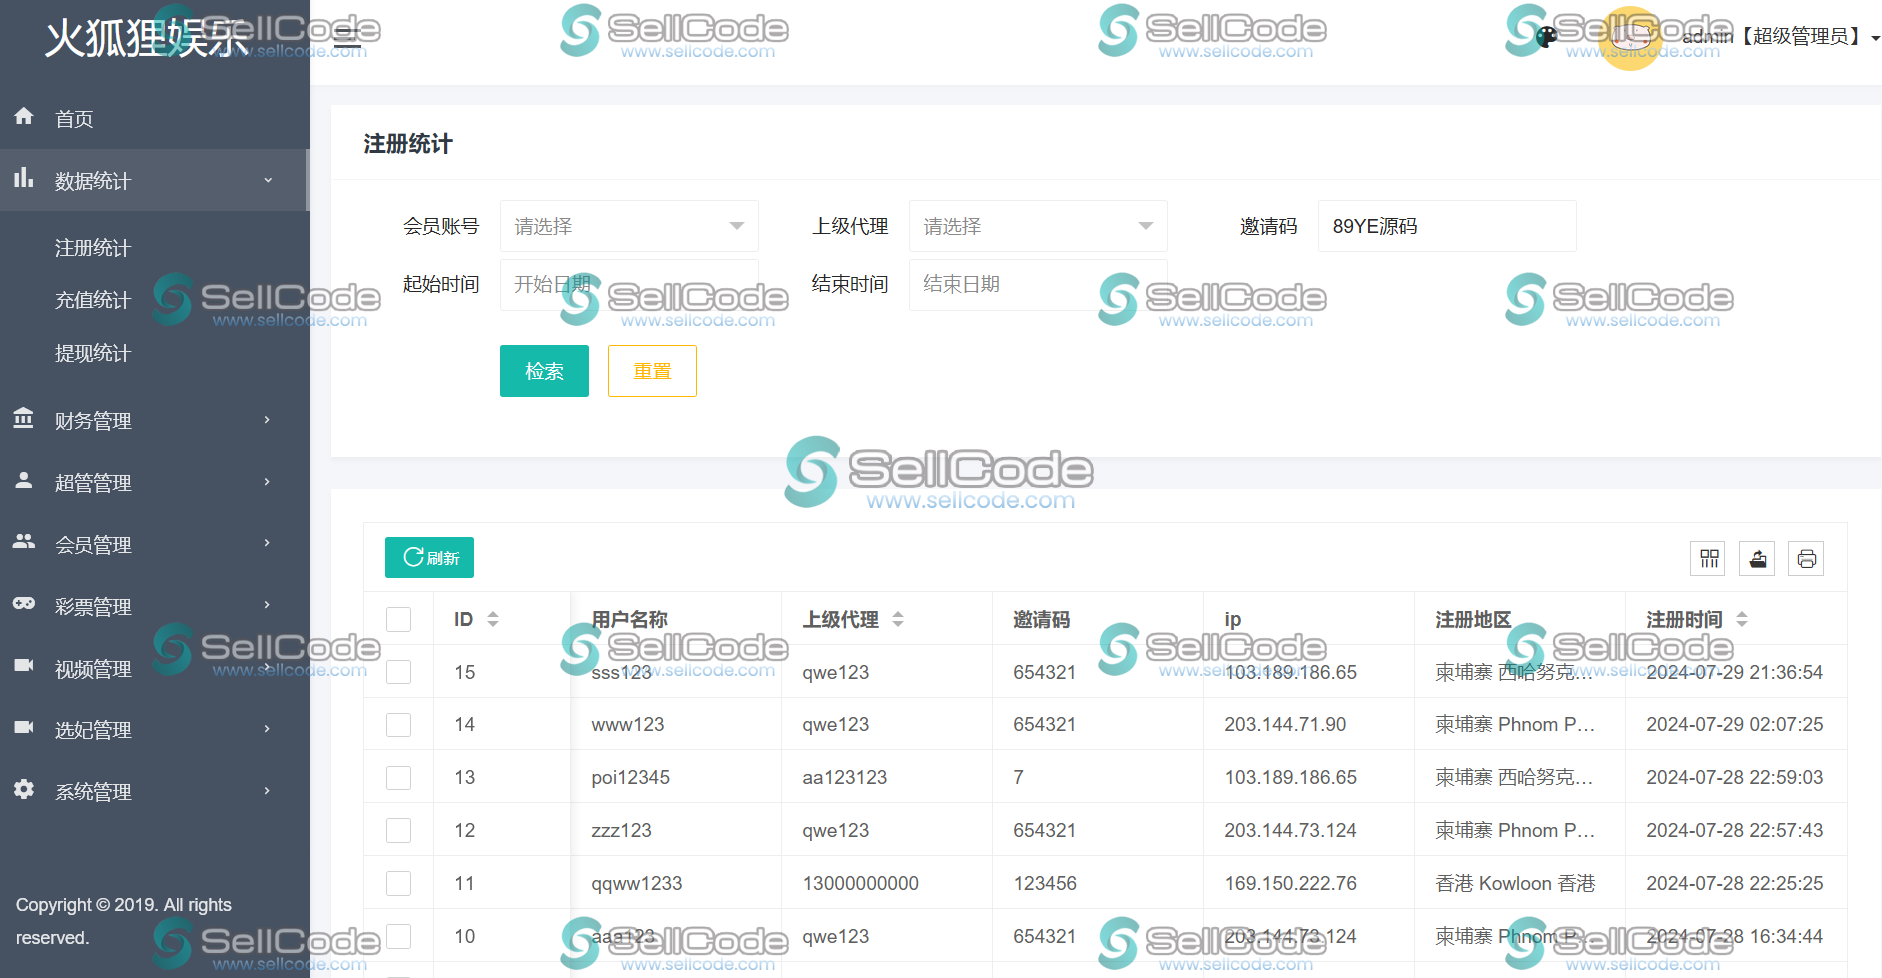
Task: Check the row with ID 13
Action: tap(398, 777)
